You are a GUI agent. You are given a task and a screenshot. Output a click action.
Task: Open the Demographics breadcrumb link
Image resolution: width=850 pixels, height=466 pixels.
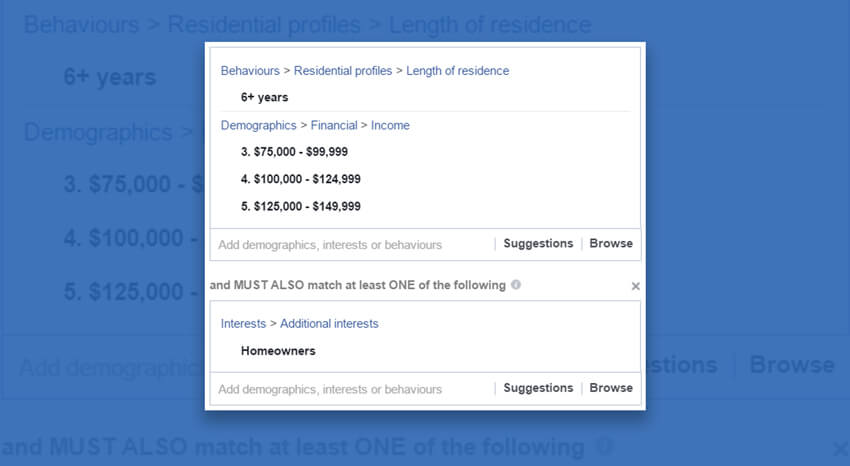(259, 126)
